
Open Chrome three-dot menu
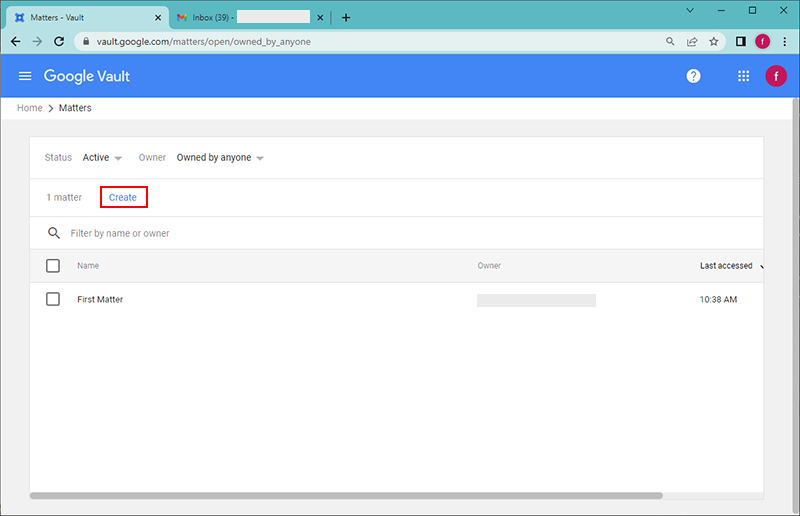785,41
